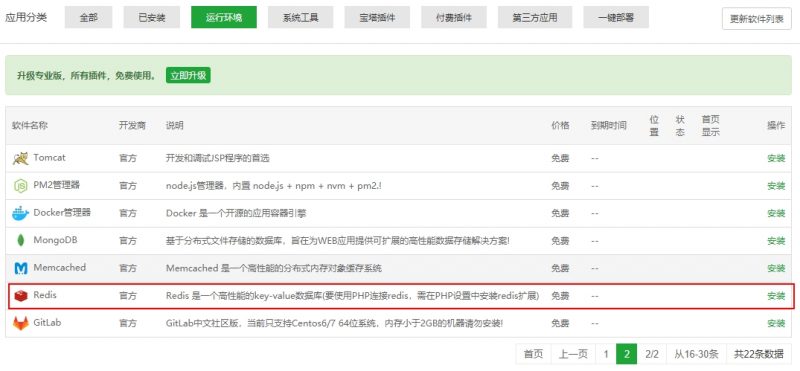Install Docker管理器 via its 安装 link

tap(776, 213)
